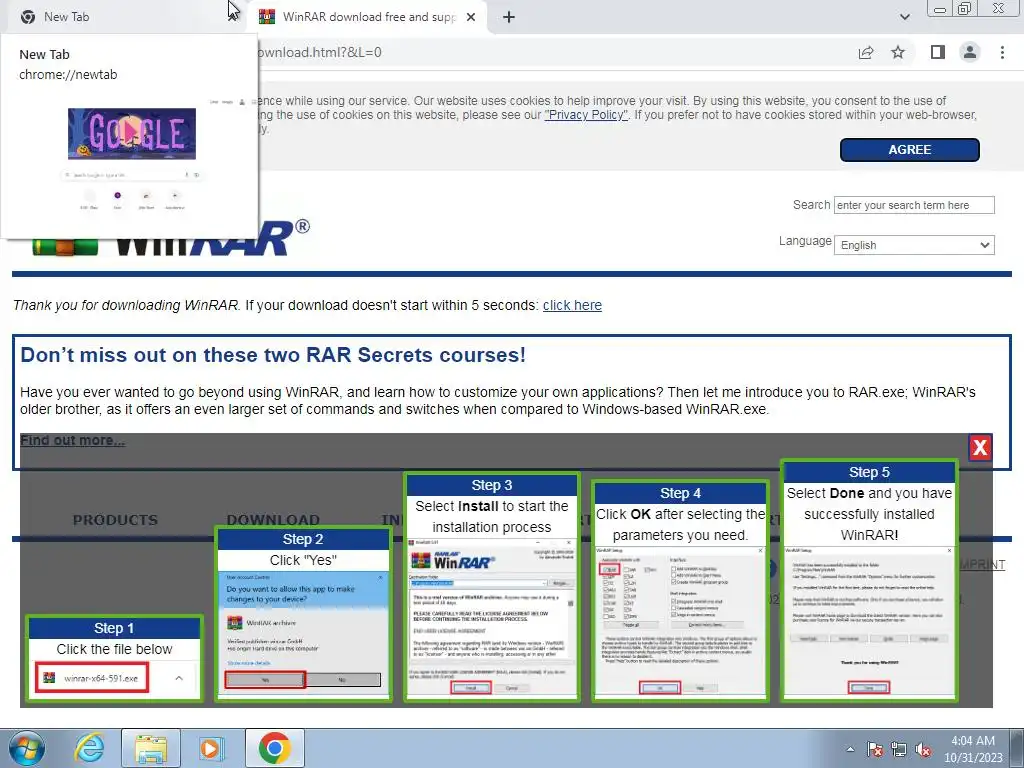Open the Windows Start menu orb
The width and height of the screenshot is (1024, 768).
(x=27, y=748)
